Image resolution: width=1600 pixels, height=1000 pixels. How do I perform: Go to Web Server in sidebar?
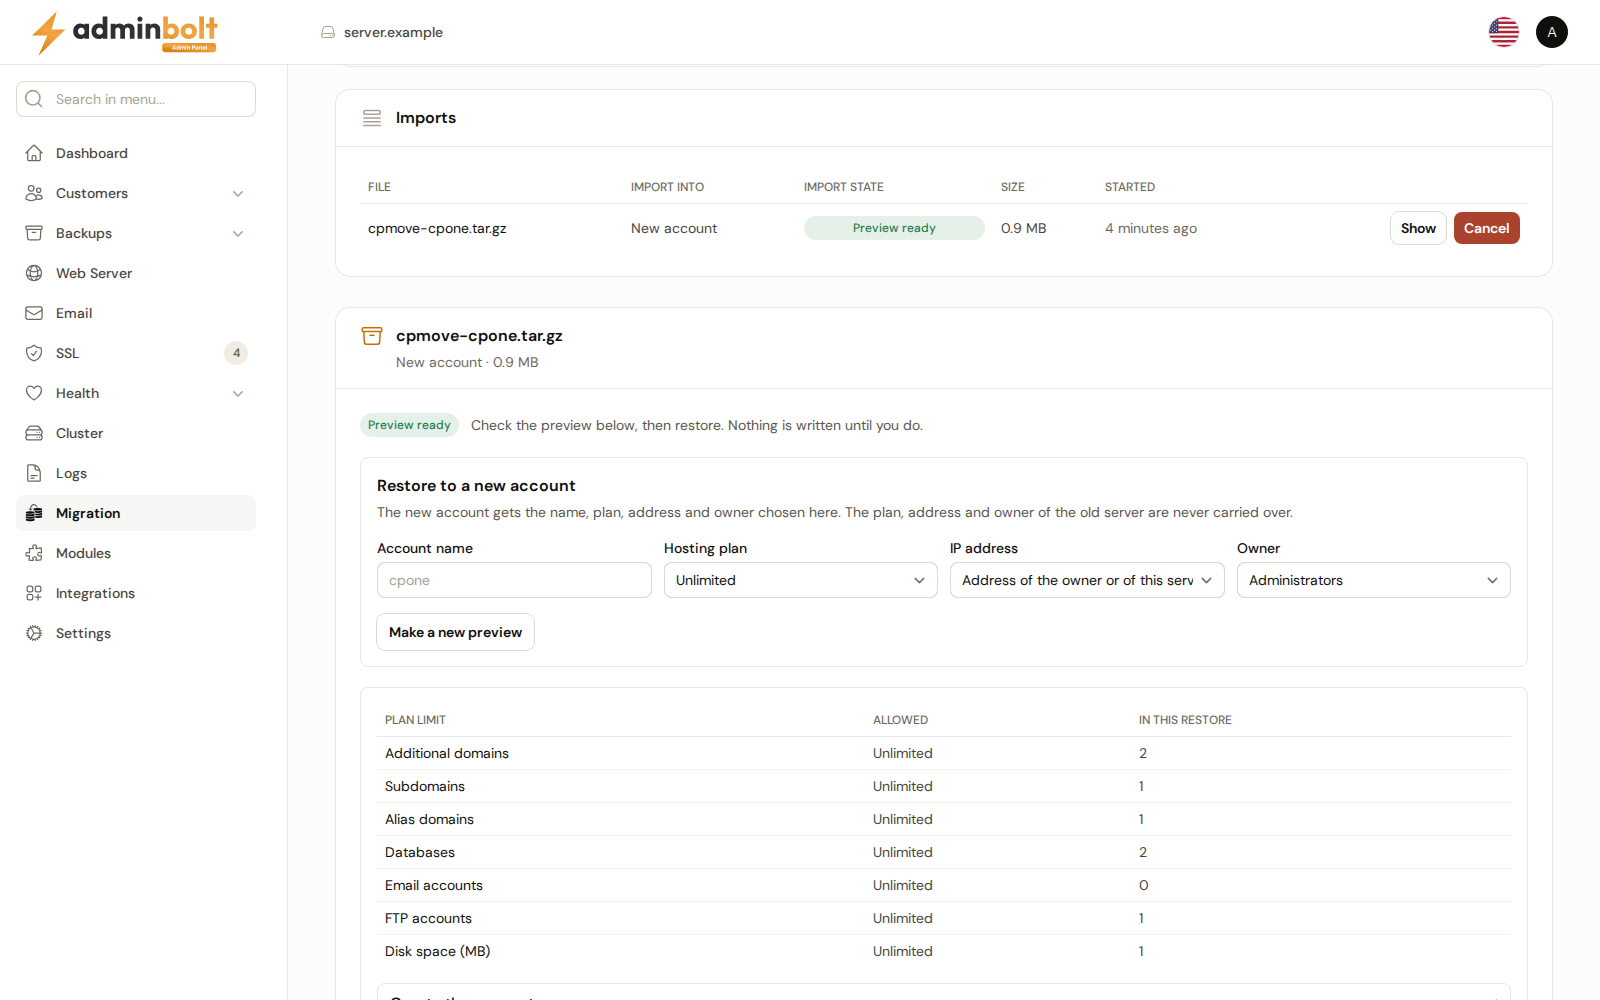tap(136, 273)
